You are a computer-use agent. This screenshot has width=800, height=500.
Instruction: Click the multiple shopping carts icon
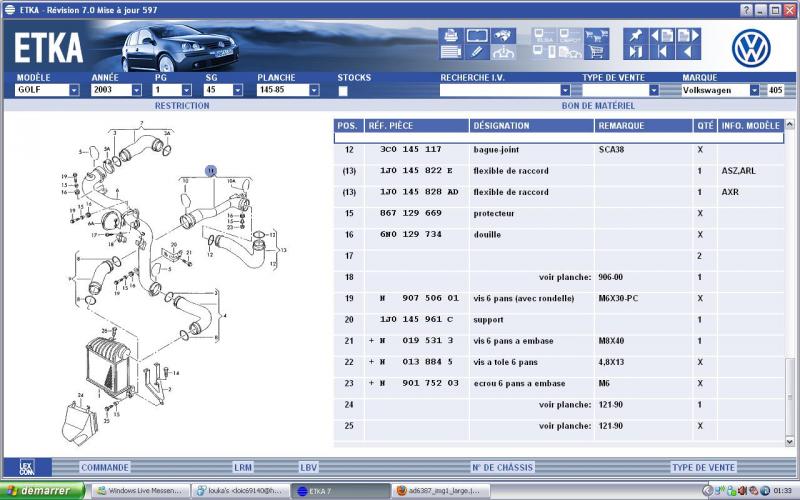coord(596,36)
